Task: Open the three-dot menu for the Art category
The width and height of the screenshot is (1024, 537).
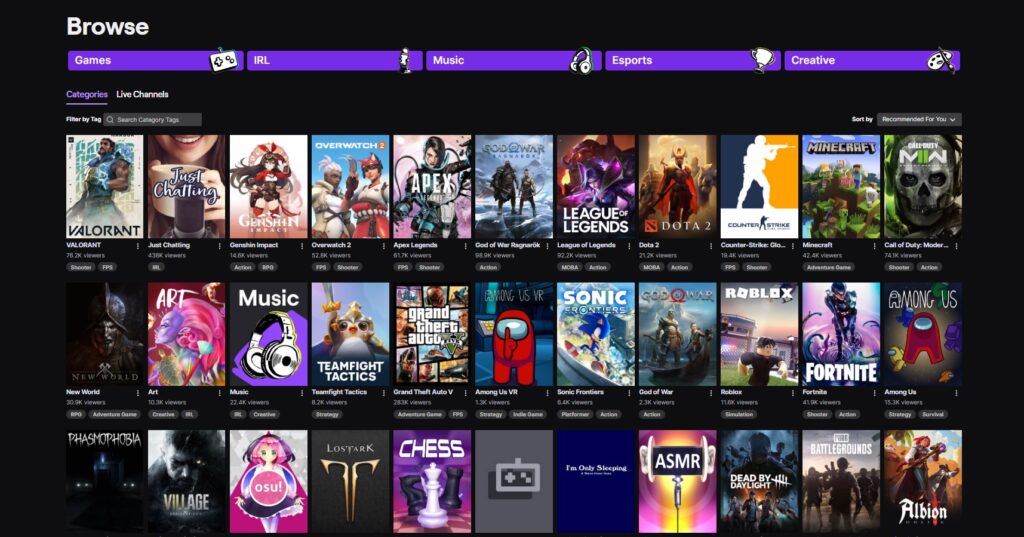Action: (x=219, y=393)
